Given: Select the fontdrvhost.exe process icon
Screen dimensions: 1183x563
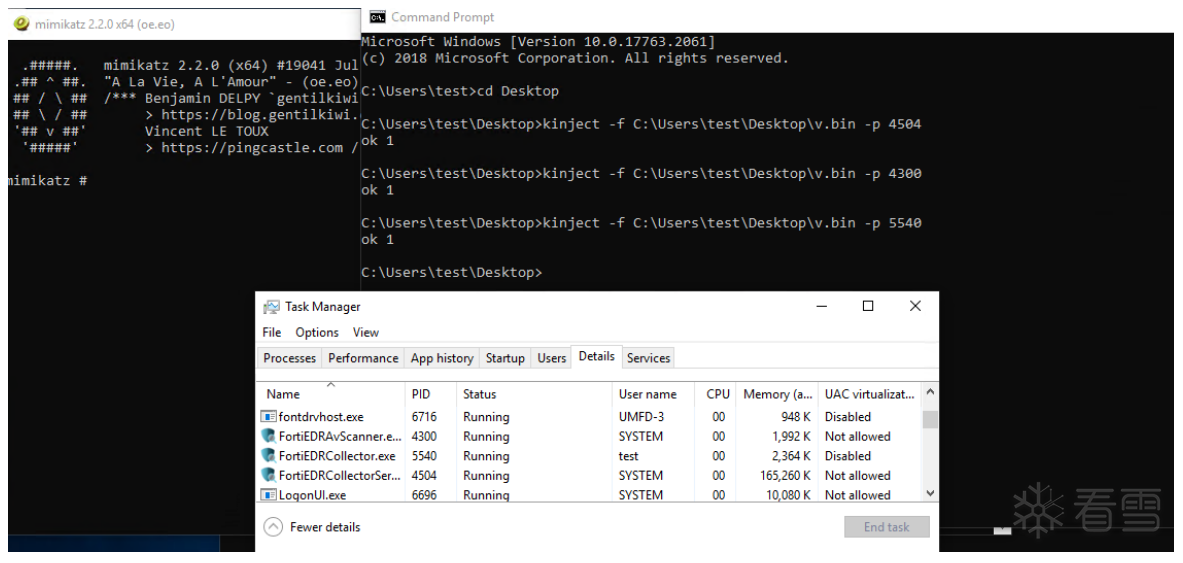Looking at the screenshot, I should (x=268, y=417).
